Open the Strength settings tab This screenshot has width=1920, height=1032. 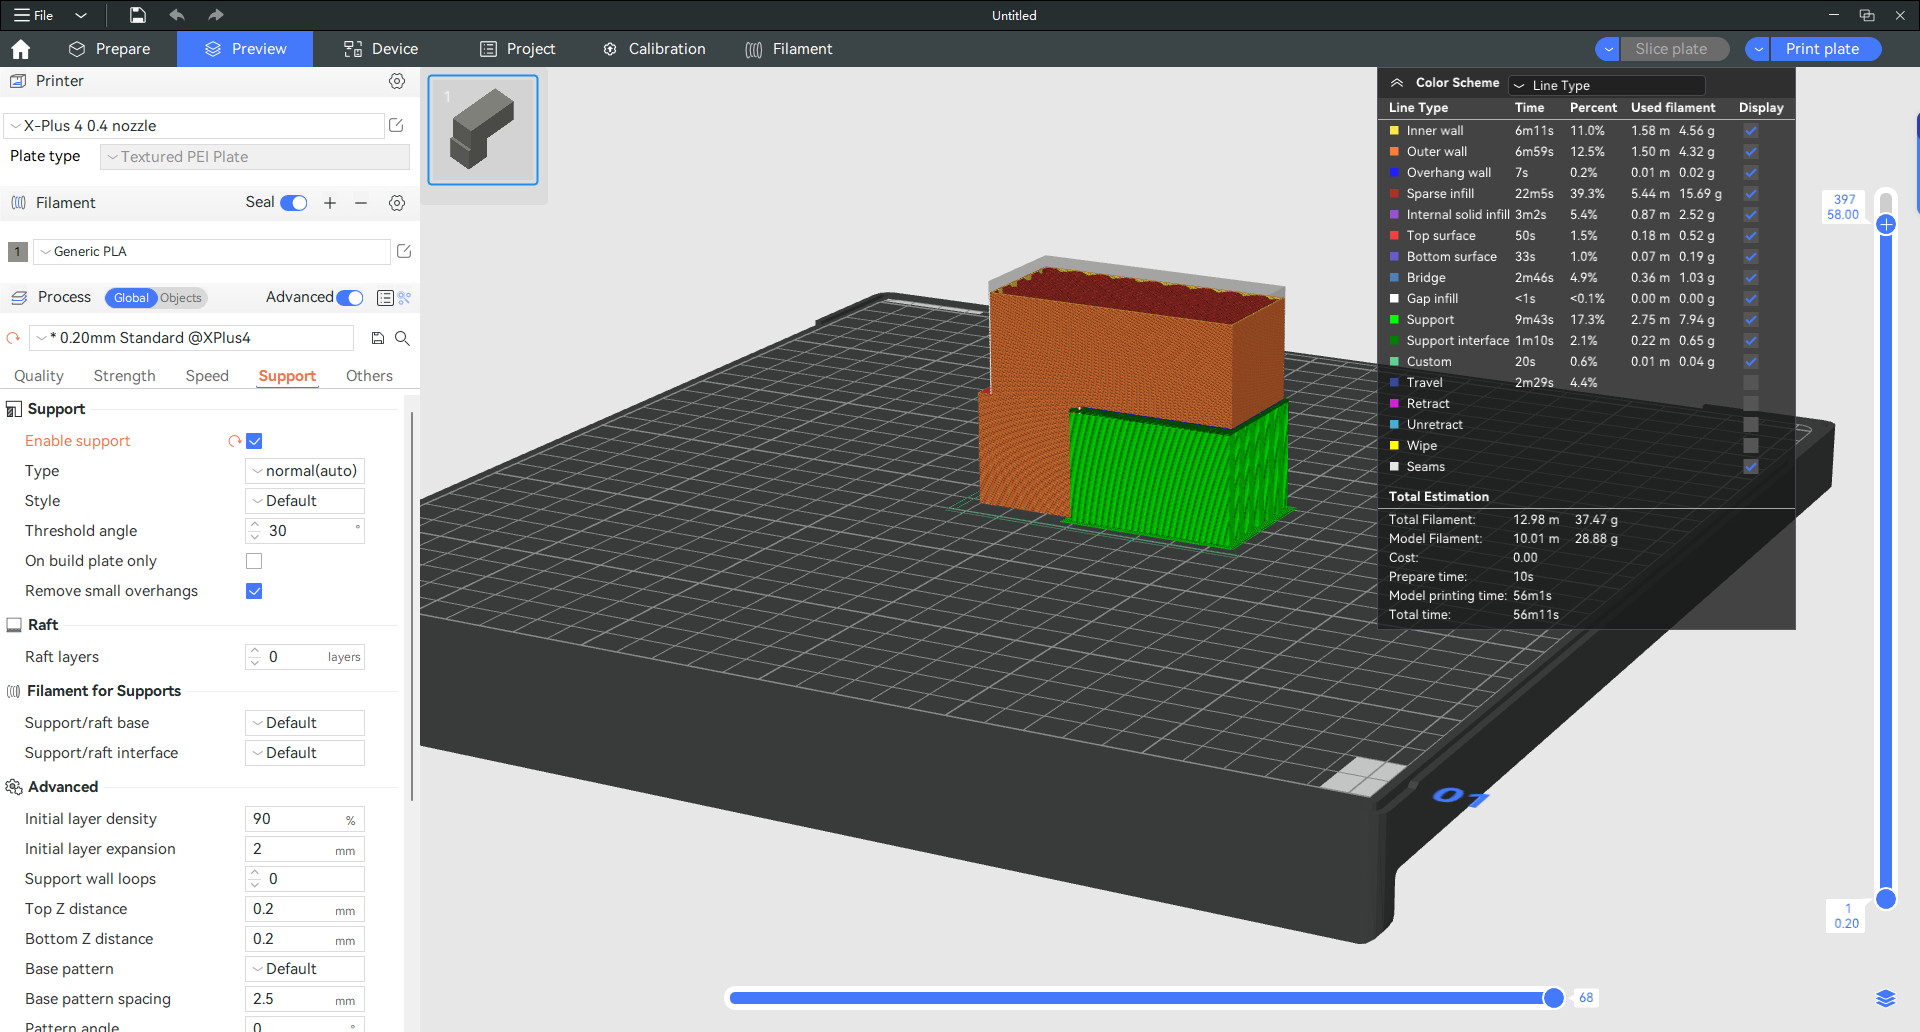(x=124, y=376)
